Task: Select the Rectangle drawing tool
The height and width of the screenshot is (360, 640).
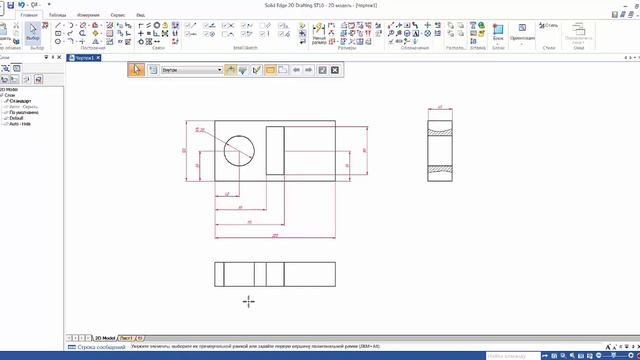Action: pyautogui.click(x=58, y=33)
